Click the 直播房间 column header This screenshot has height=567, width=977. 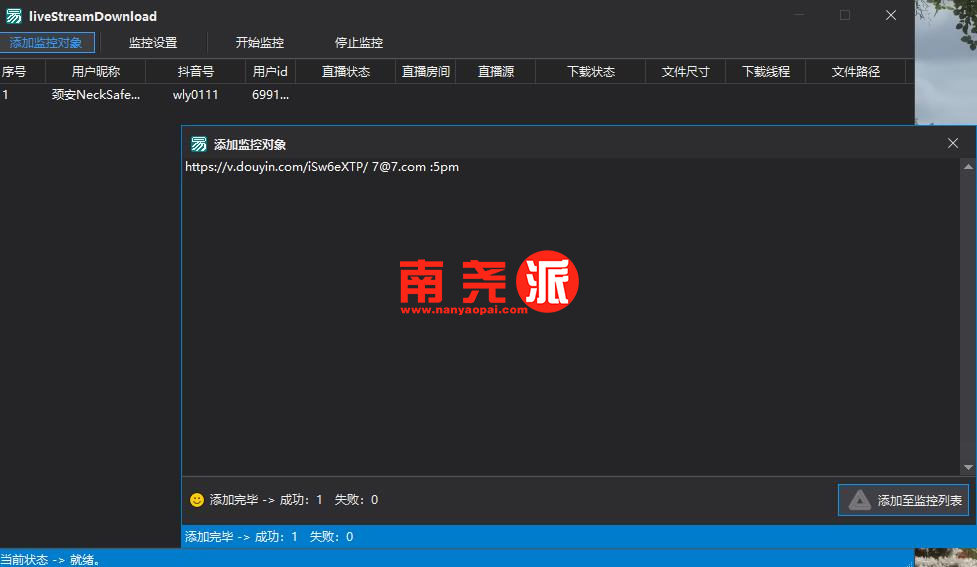(x=426, y=72)
